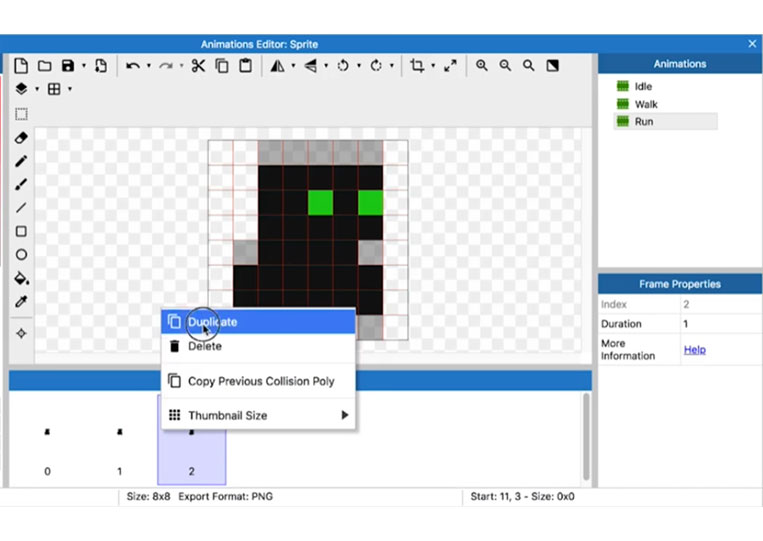Image resolution: width=763 pixels, height=541 pixels.
Task: Click the Duration value field
Action: tap(721, 324)
